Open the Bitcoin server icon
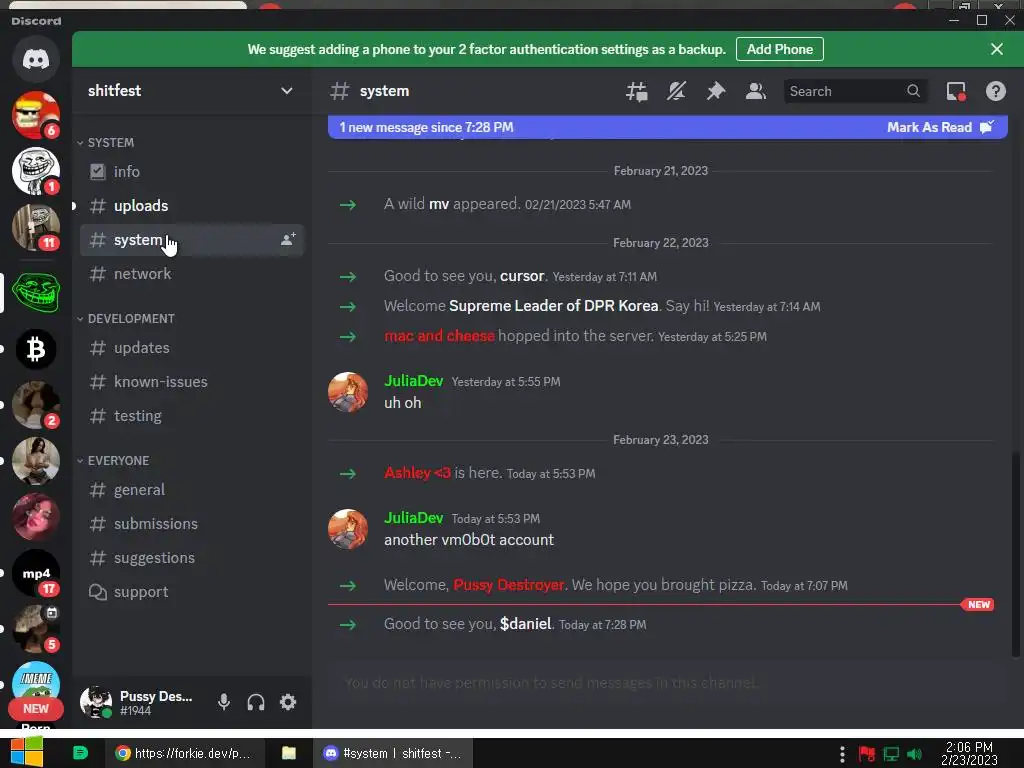The height and width of the screenshot is (768, 1024). click(x=36, y=349)
